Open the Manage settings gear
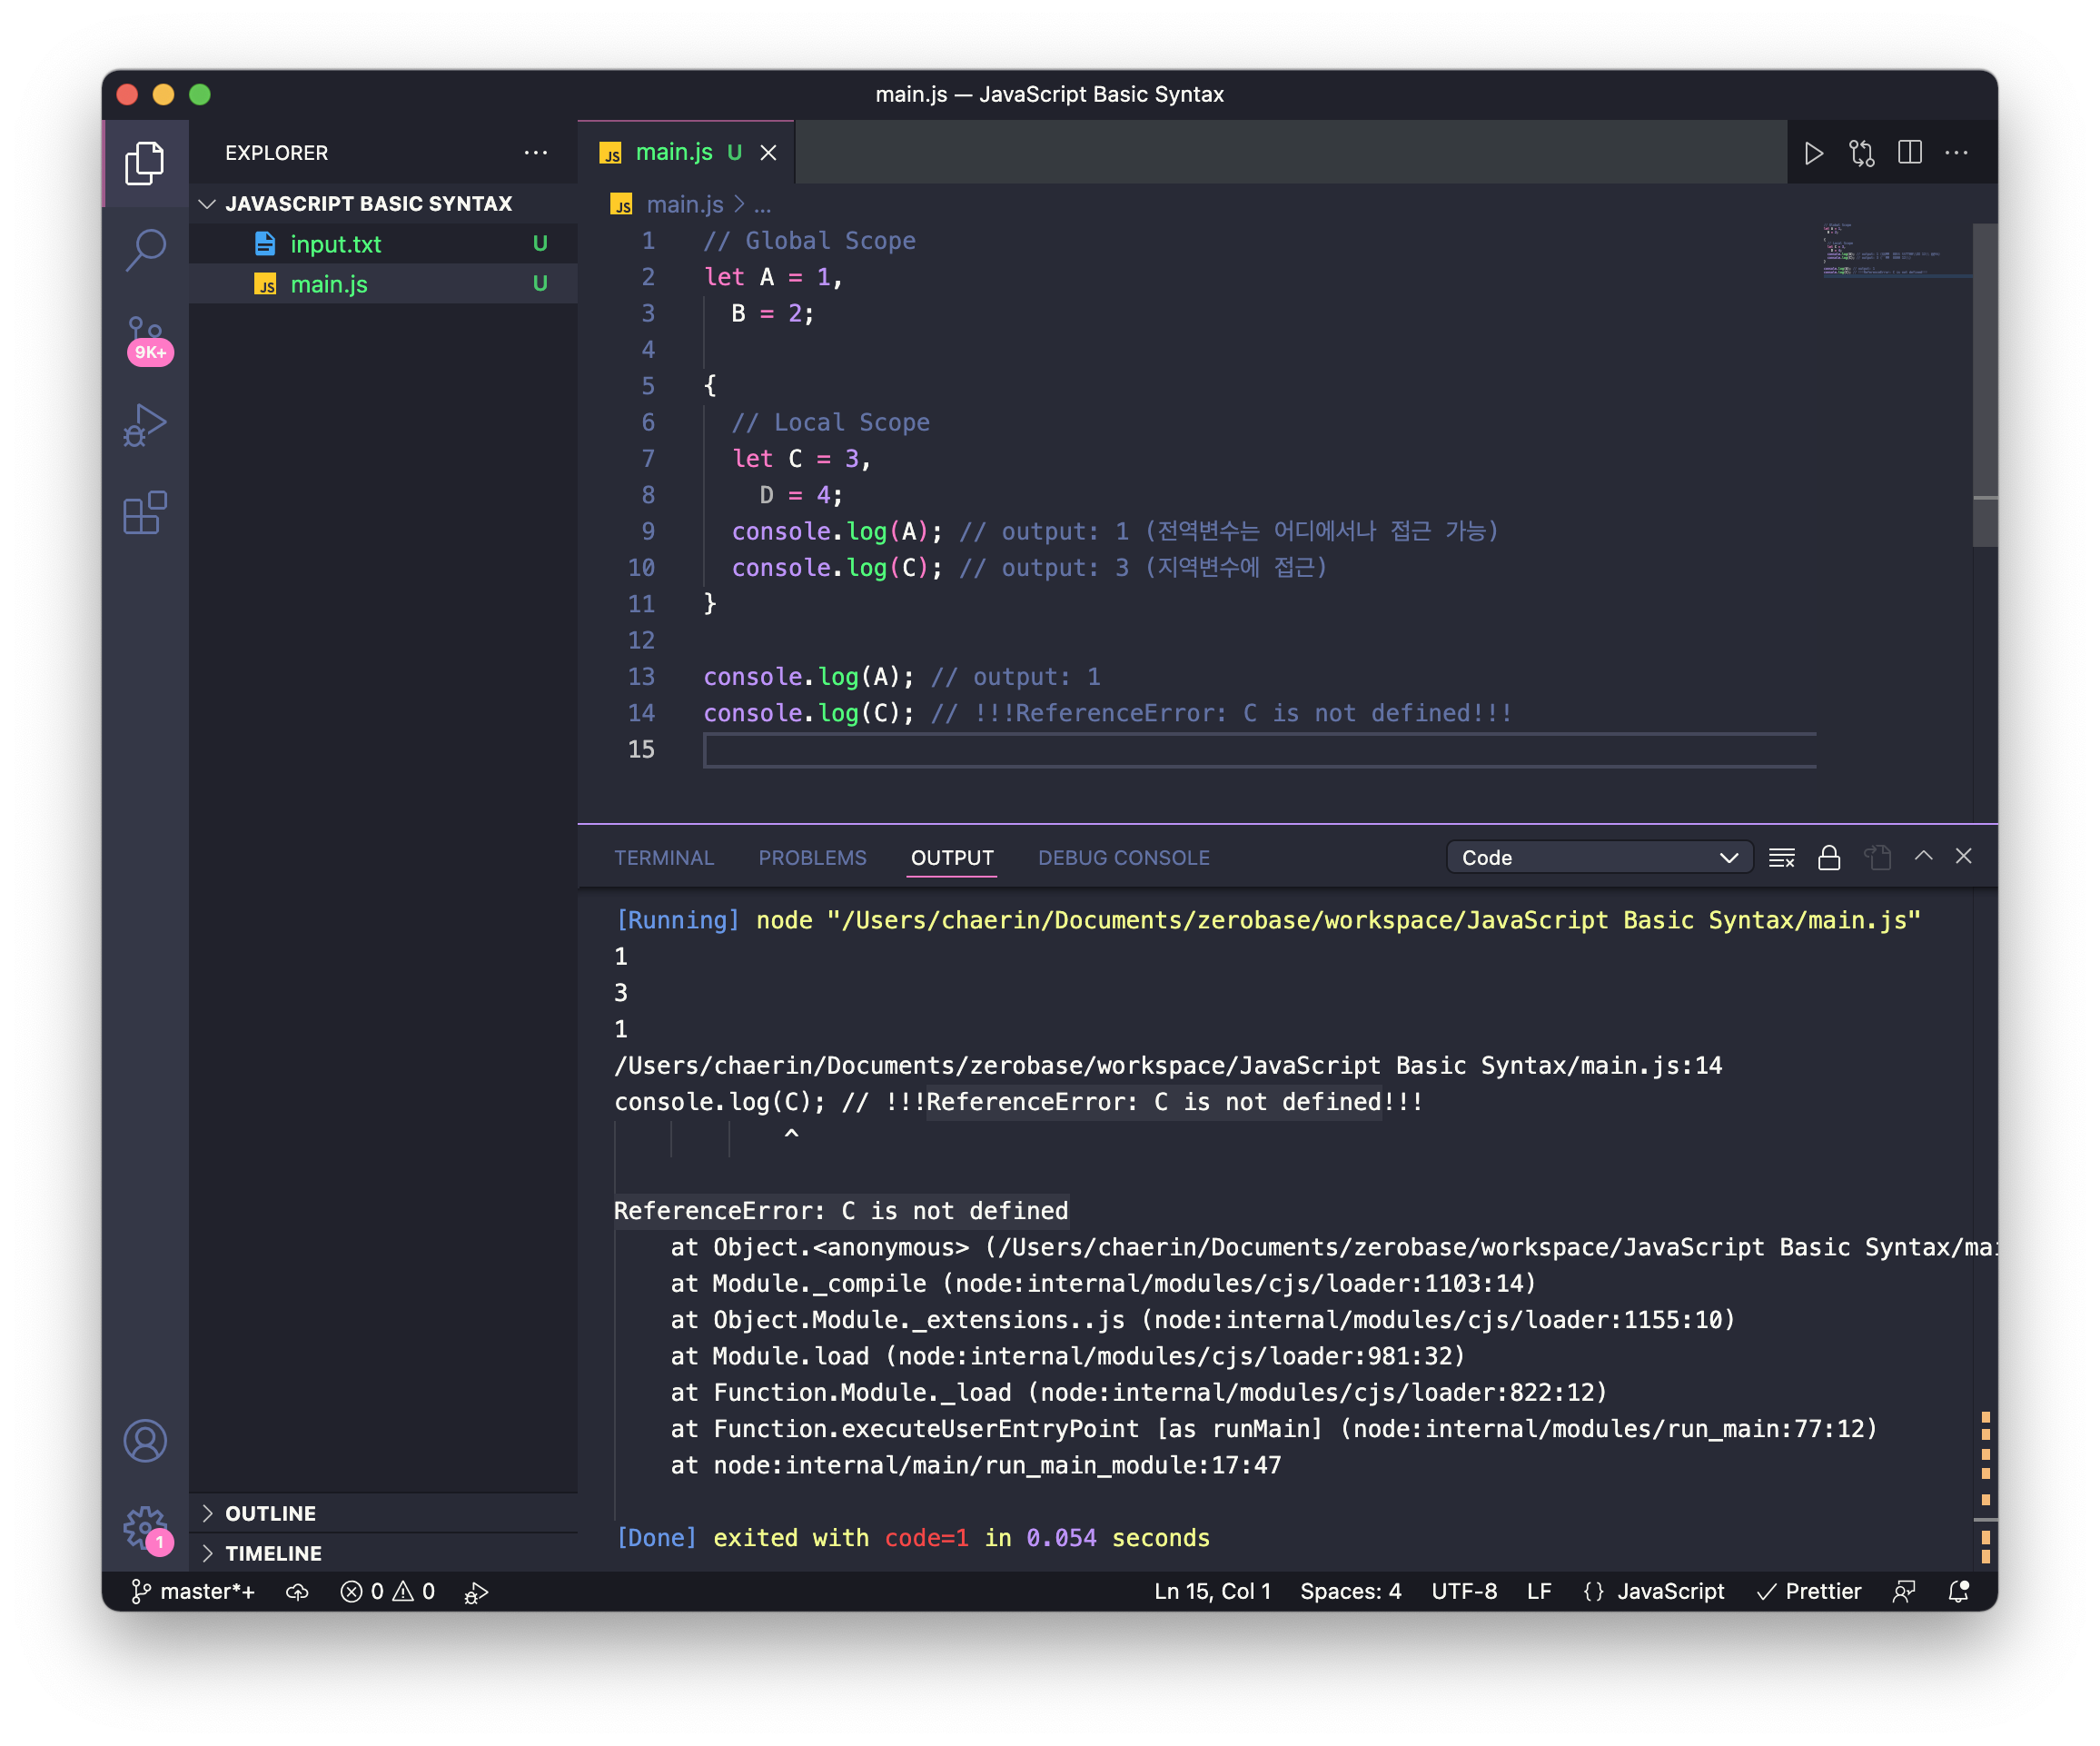The width and height of the screenshot is (2100, 1746). [x=146, y=1527]
